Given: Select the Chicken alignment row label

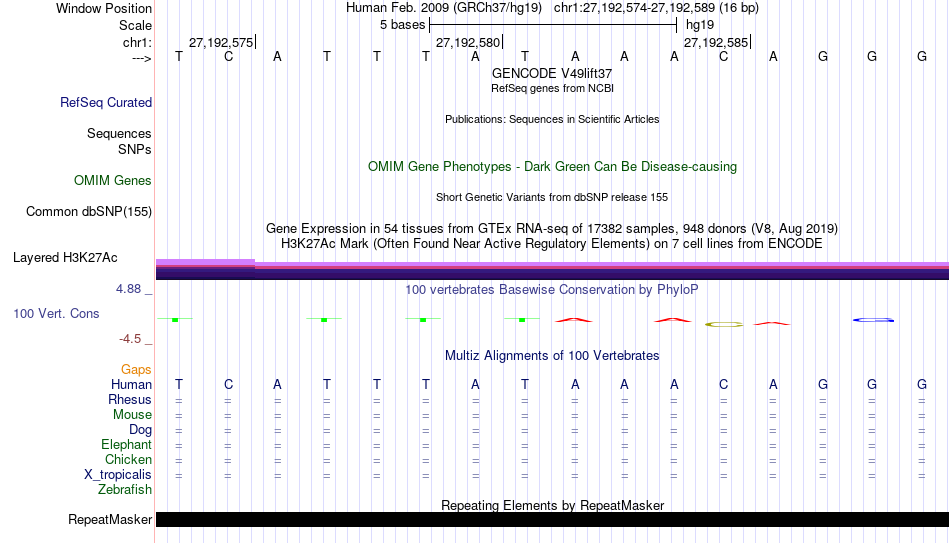Looking at the screenshot, I should click(x=128, y=459).
